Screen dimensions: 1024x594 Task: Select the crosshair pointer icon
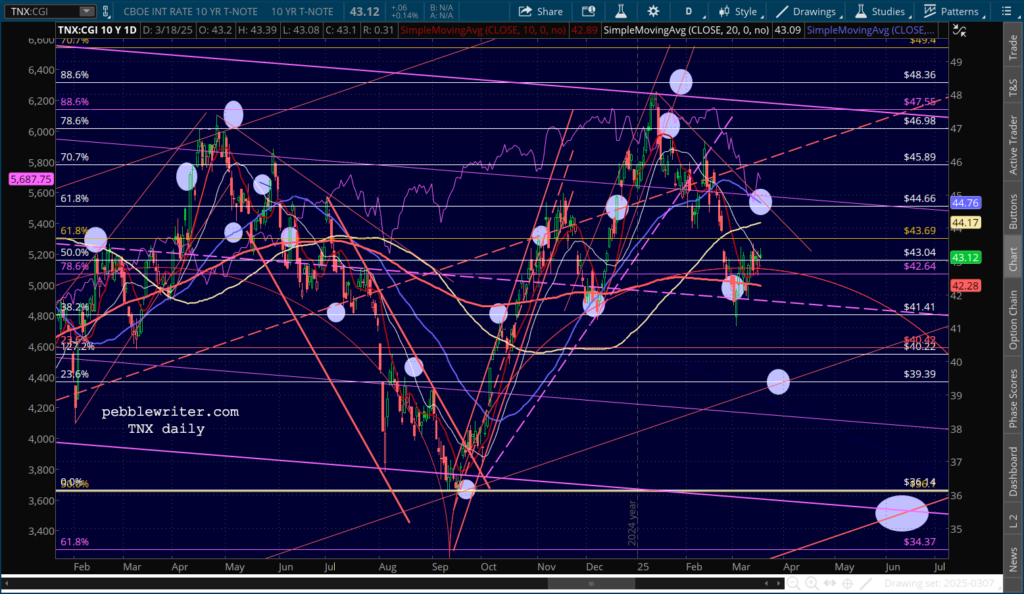tap(848, 583)
